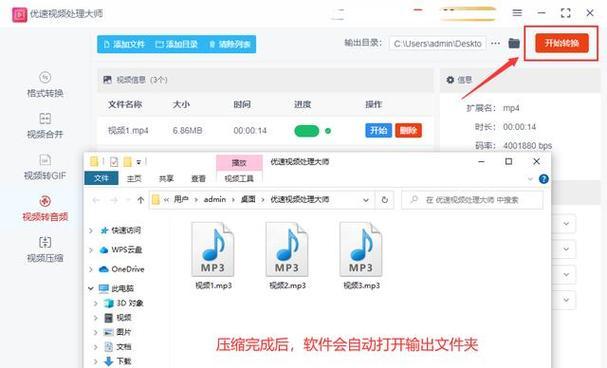607x368 pixels.
Task: Click 添加文件 button
Action: point(124,45)
